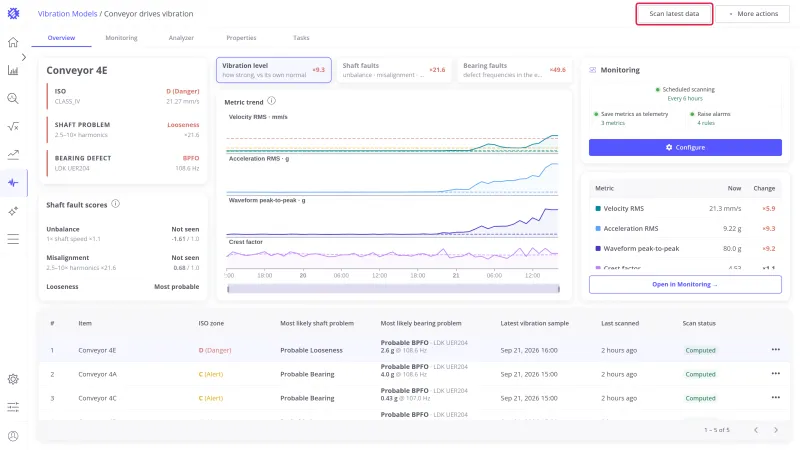The height and width of the screenshot is (450, 800).
Task: Click the Unbalance fault score row
Action: [x=122, y=234]
